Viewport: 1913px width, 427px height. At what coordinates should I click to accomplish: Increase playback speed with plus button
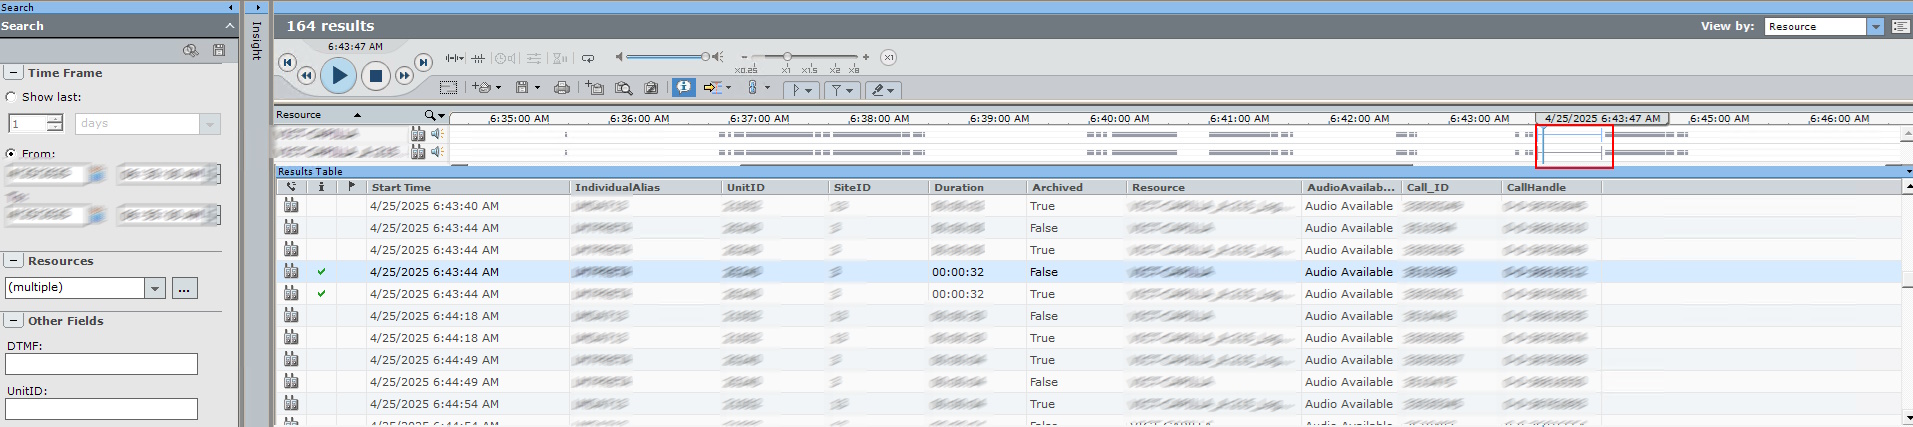865,57
